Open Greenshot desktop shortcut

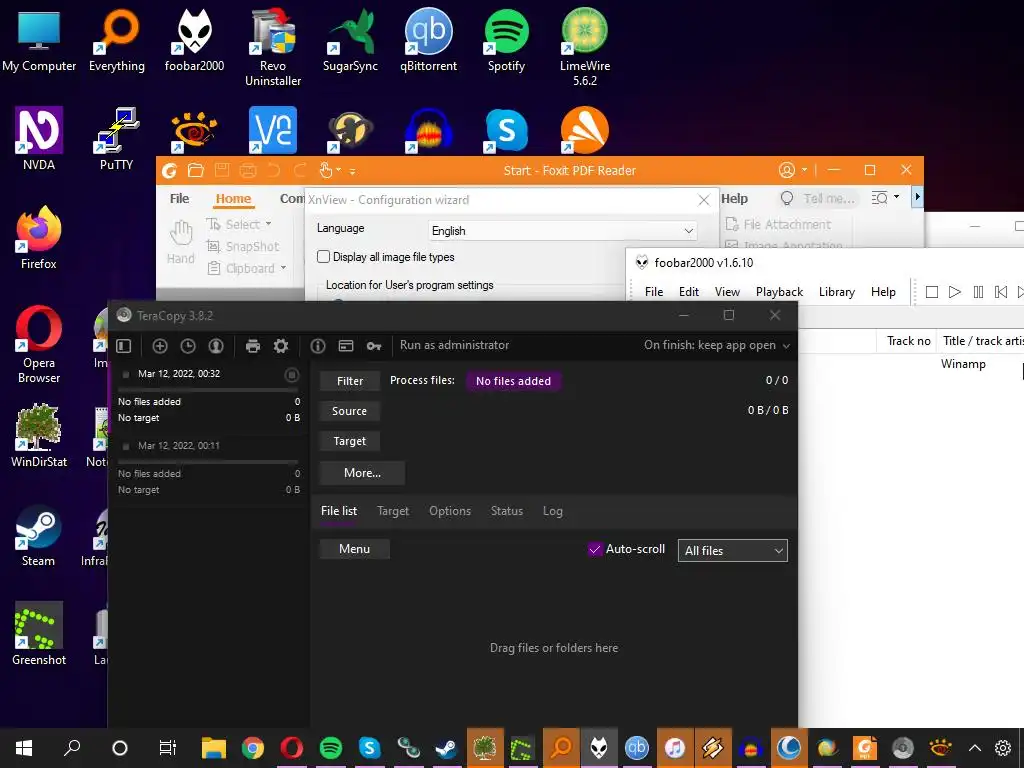pos(39,634)
